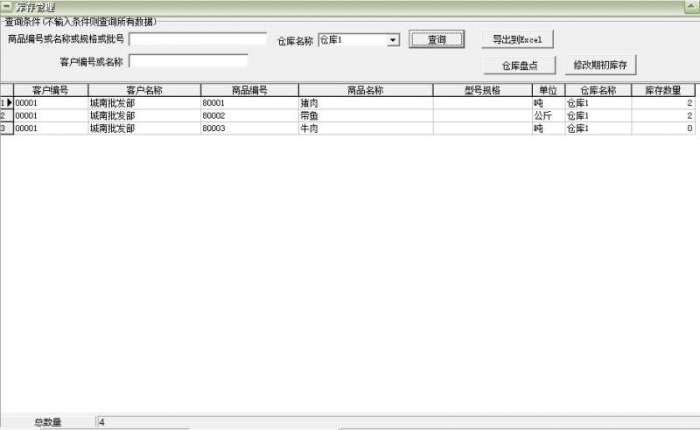Open the 仓库名称 dropdown arrow

click(x=392, y=40)
